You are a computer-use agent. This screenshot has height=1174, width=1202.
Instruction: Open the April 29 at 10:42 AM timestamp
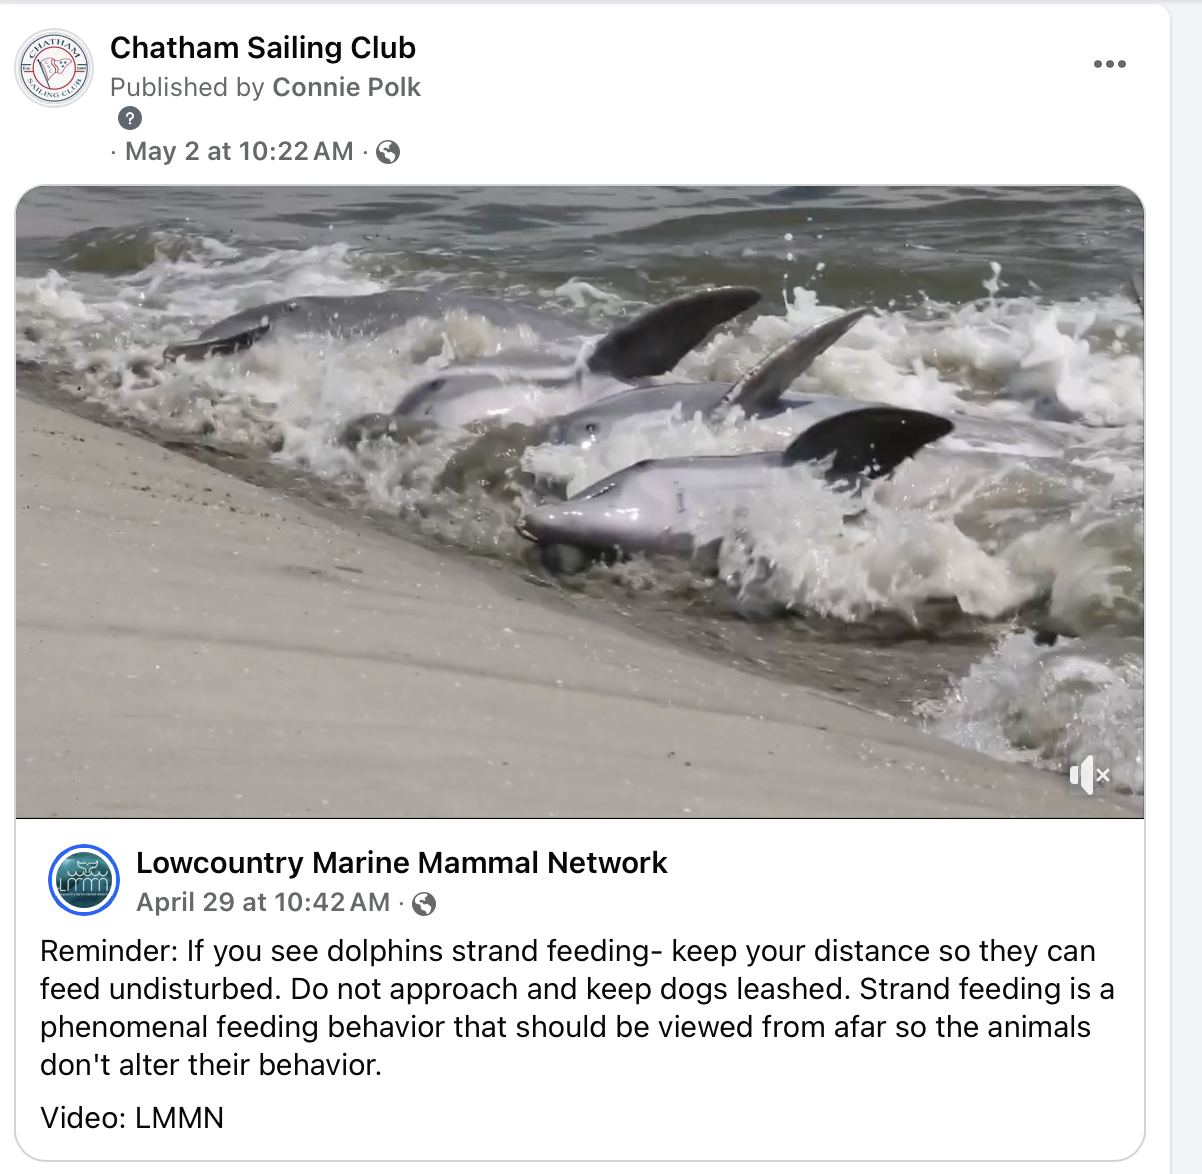(263, 903)
